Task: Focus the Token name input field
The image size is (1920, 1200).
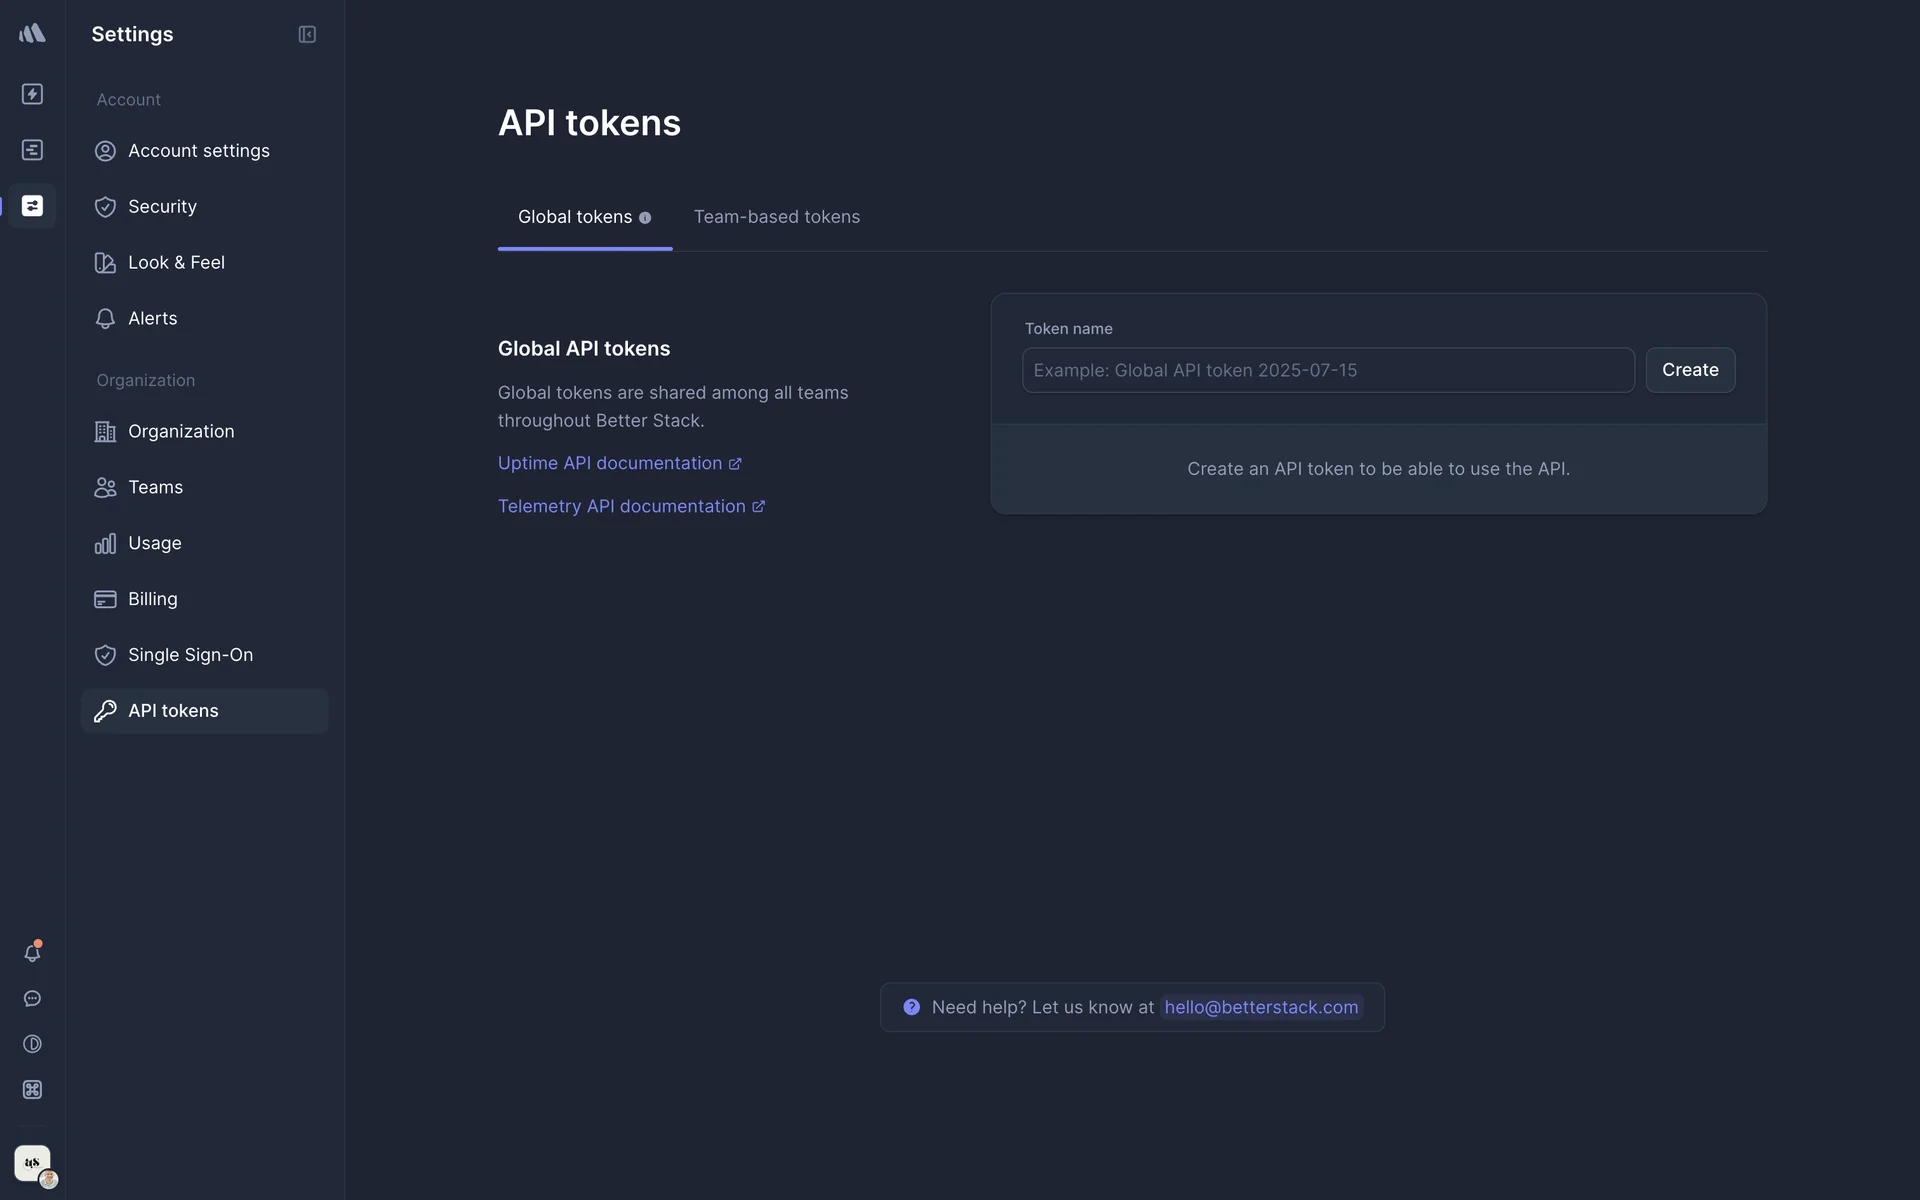Action: pos(1327,370)
